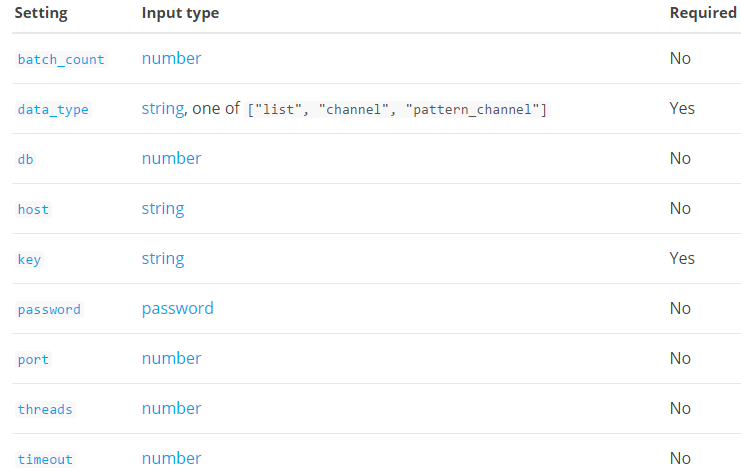
Task: Click the Input type column header
Action: [x=180, y=13]
